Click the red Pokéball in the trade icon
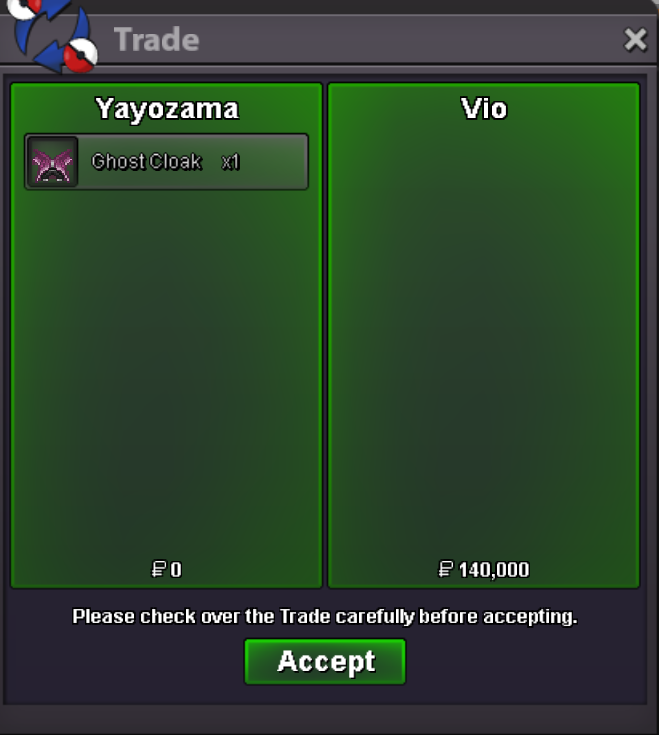Viewport: 659px width, 735px height. tap(80, 56)
